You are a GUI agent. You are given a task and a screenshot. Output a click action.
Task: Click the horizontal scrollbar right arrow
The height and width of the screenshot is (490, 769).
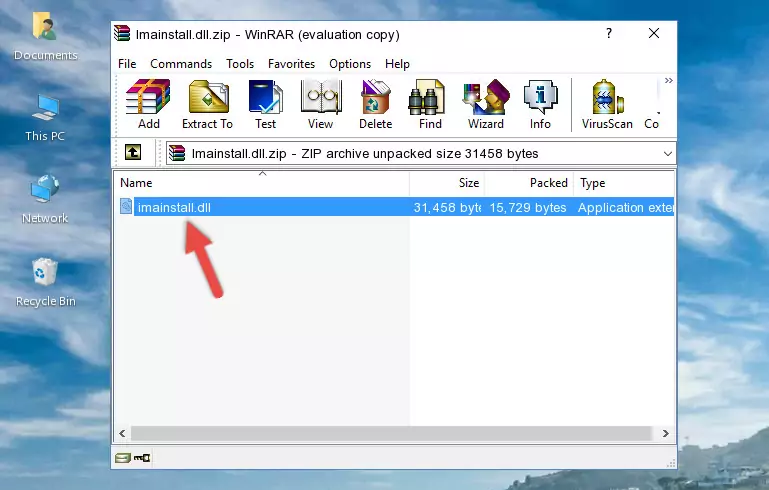666,434
